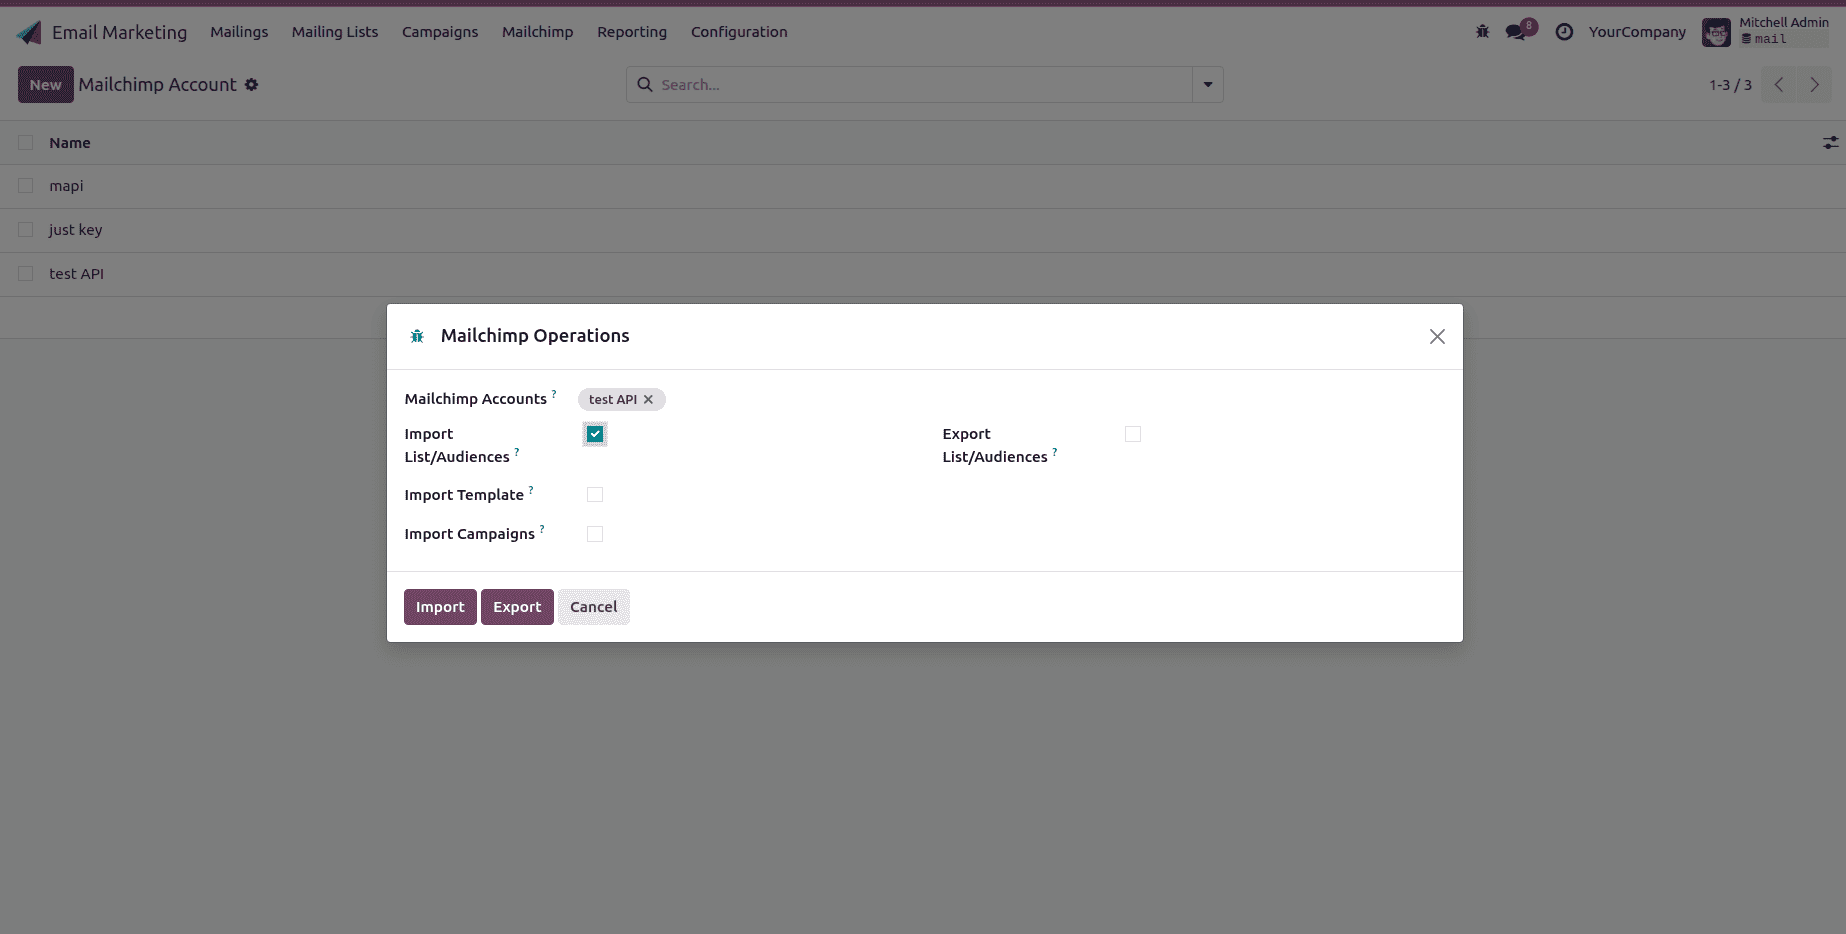The image size is (1846, 934).
Task: Click the 1-3 / 3 pager counter
Action: click(x=1730, y=85)
